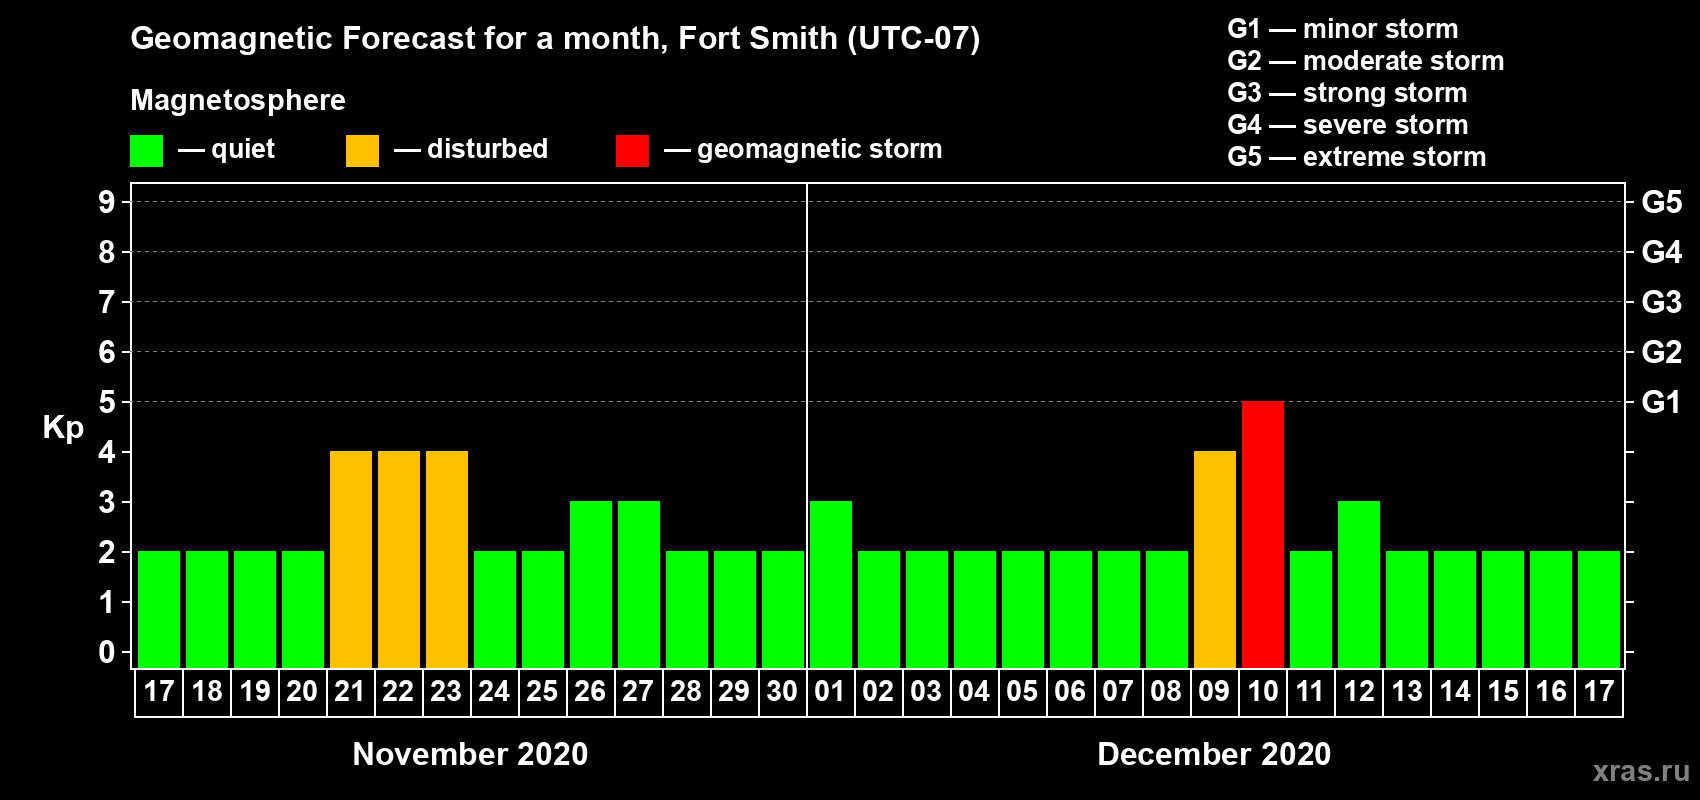Click the red geomagnetic storm legend swatch
This screenshot has width=1700, height=800.
(633, 151)
